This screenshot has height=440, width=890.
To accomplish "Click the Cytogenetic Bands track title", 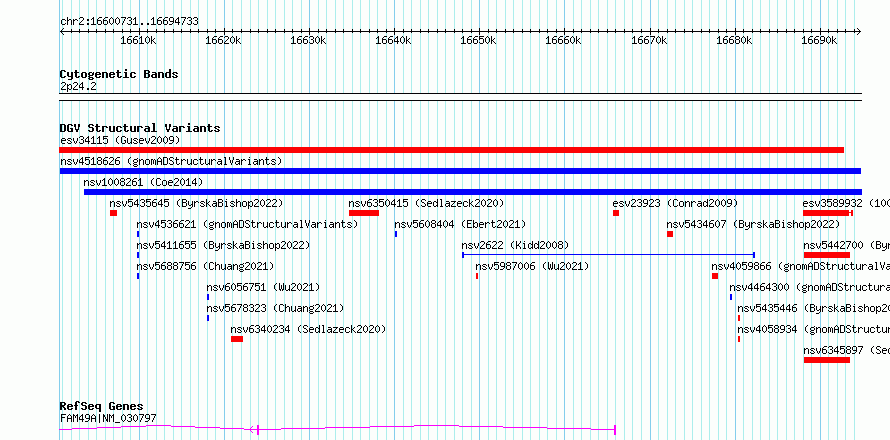I will pos(119,74).
